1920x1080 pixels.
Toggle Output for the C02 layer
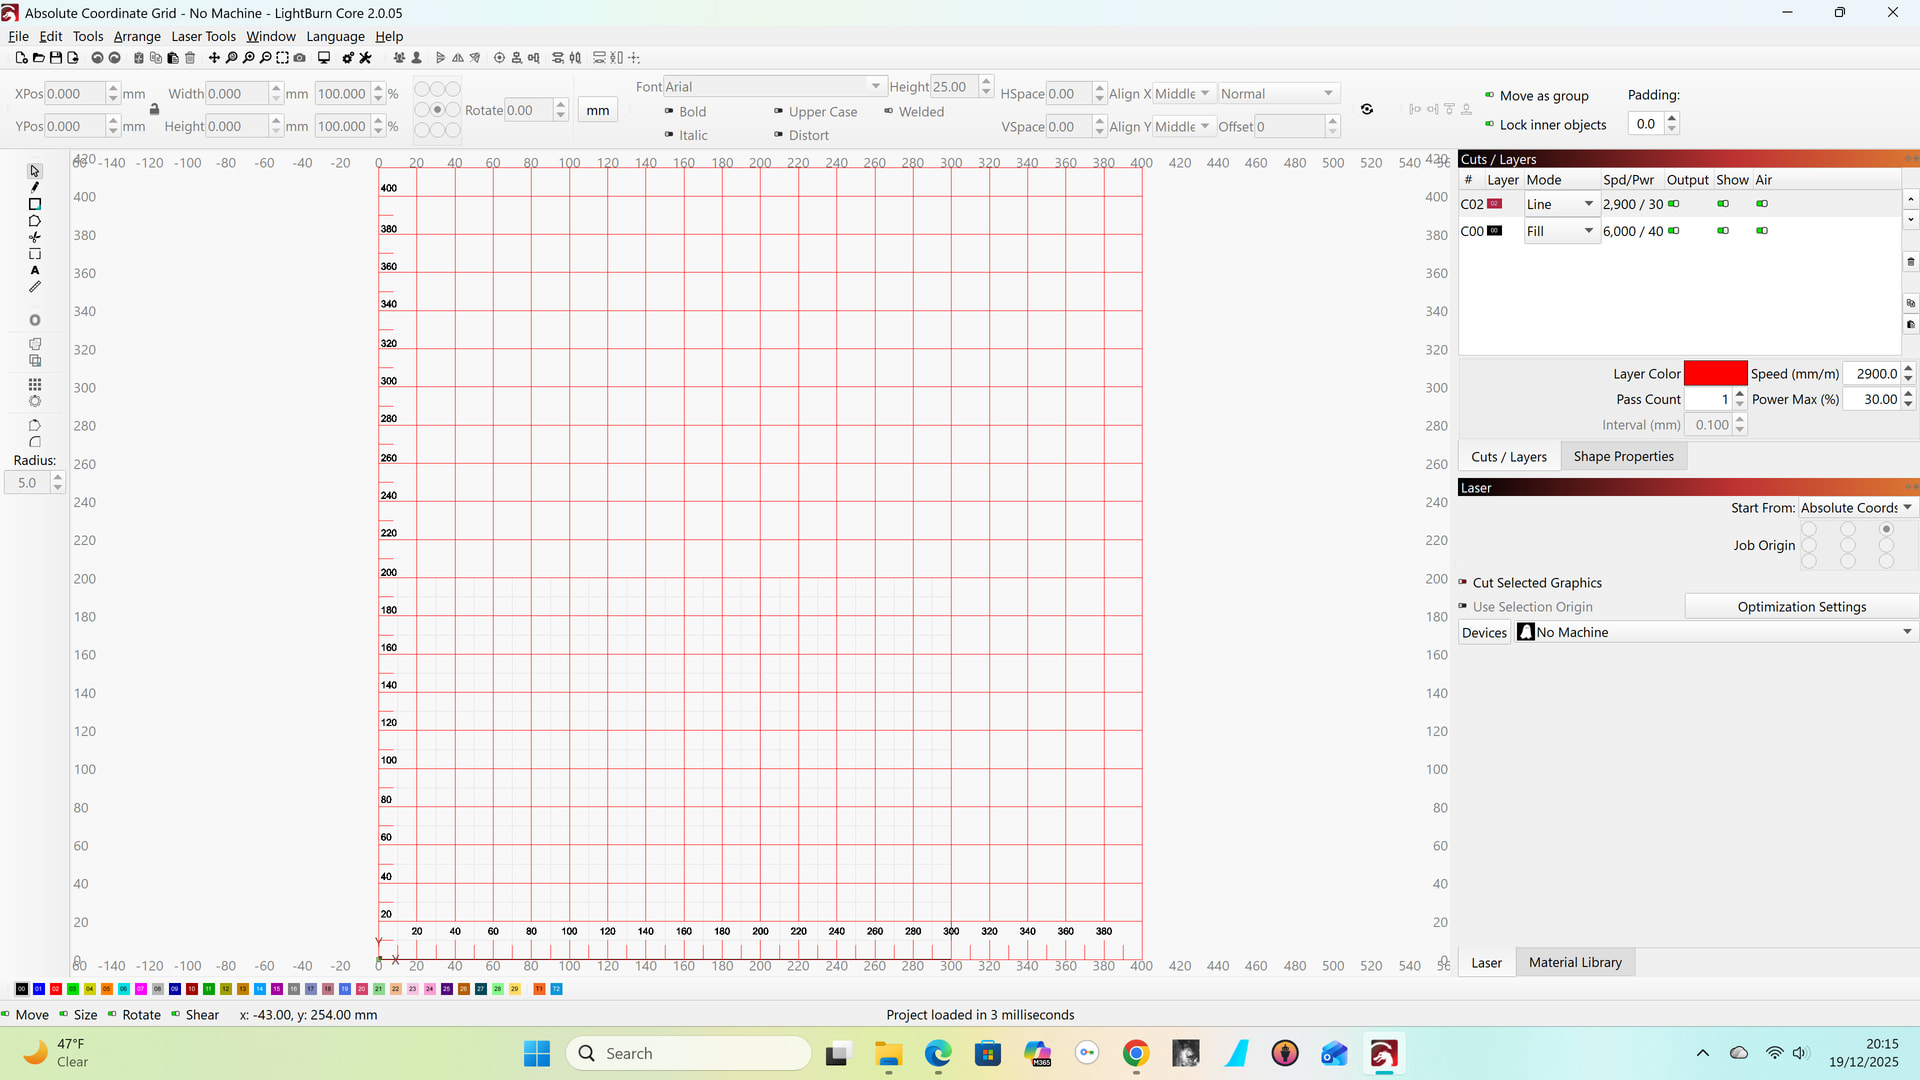click(1674, 204)
